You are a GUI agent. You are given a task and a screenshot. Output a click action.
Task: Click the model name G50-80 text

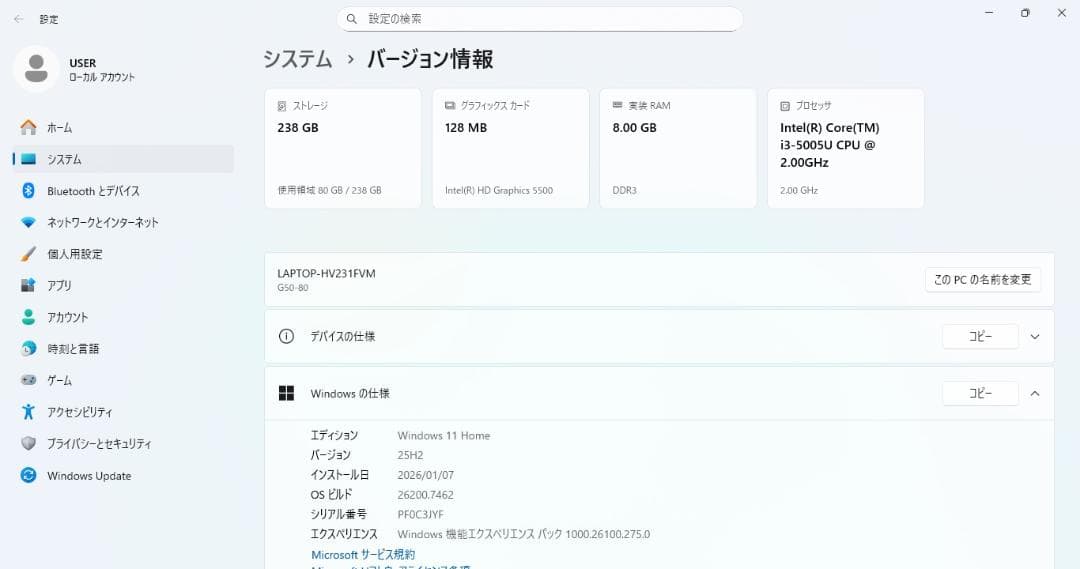point(293,288)
